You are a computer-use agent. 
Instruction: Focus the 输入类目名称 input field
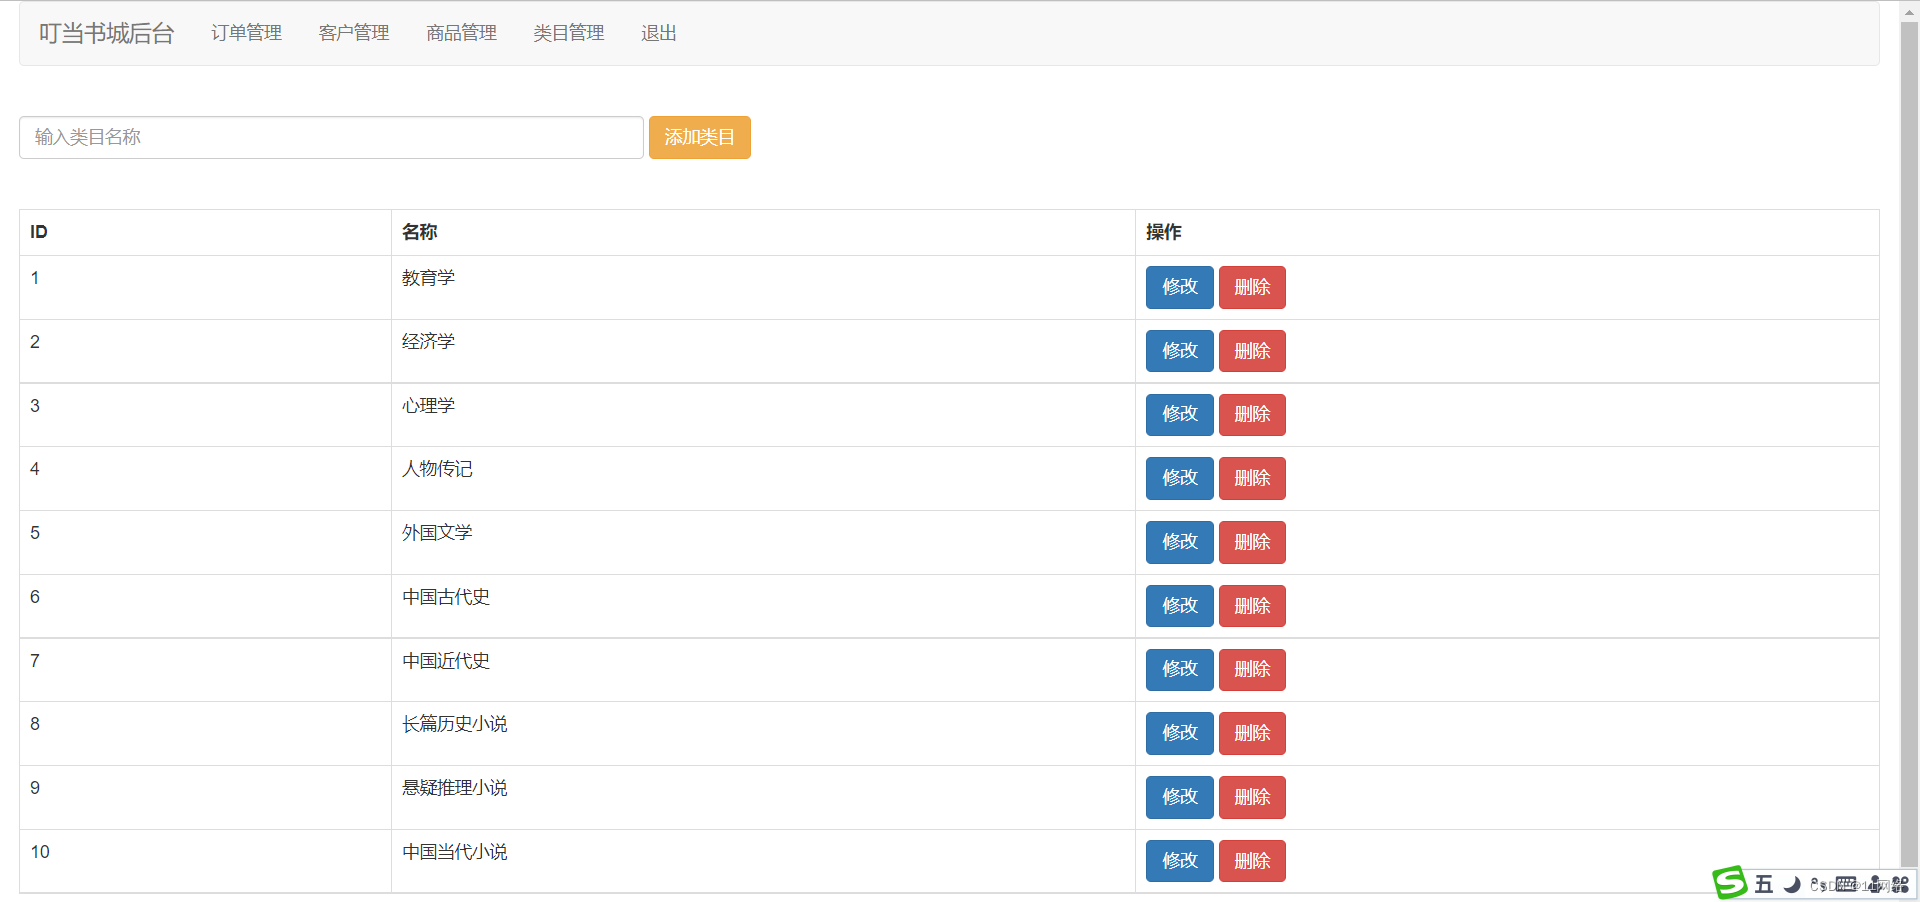coord(331,137)
